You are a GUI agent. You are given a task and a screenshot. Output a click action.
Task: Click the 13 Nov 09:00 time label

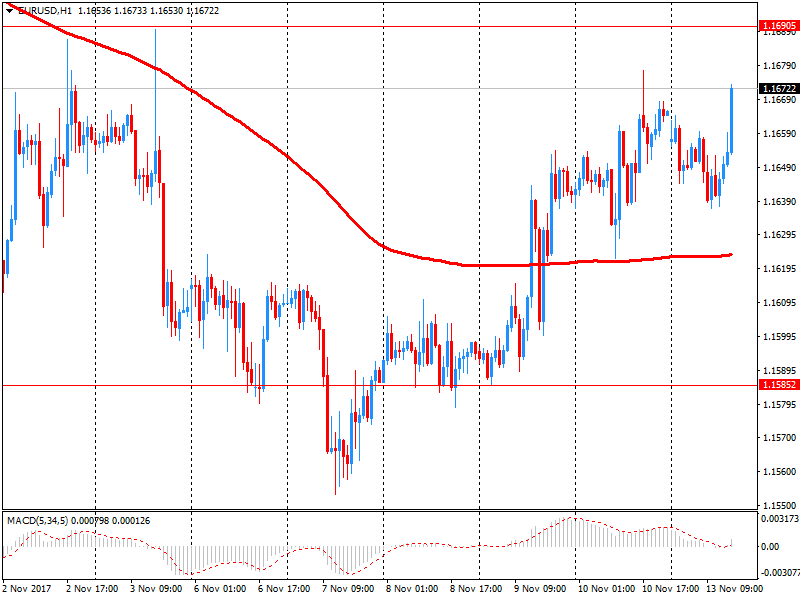tap(734, 588)
